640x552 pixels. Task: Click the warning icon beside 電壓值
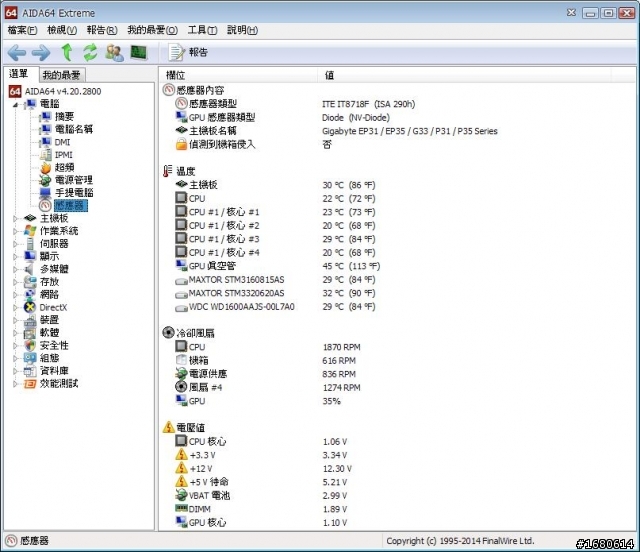point(169,427)
